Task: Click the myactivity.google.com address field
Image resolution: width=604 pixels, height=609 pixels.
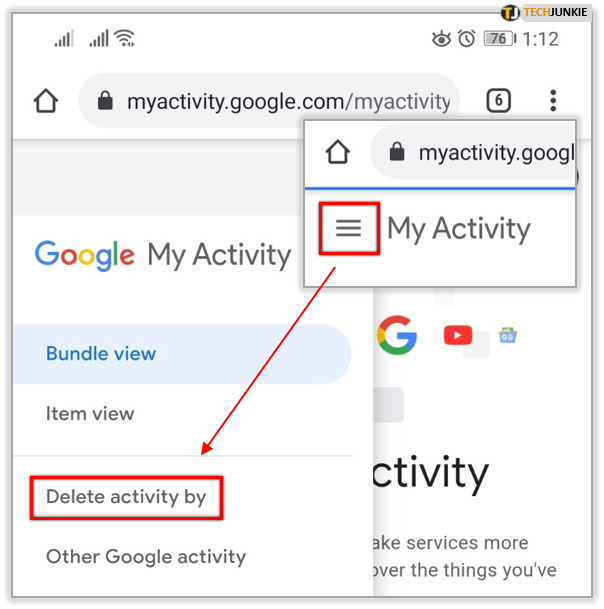Action: 269,101
